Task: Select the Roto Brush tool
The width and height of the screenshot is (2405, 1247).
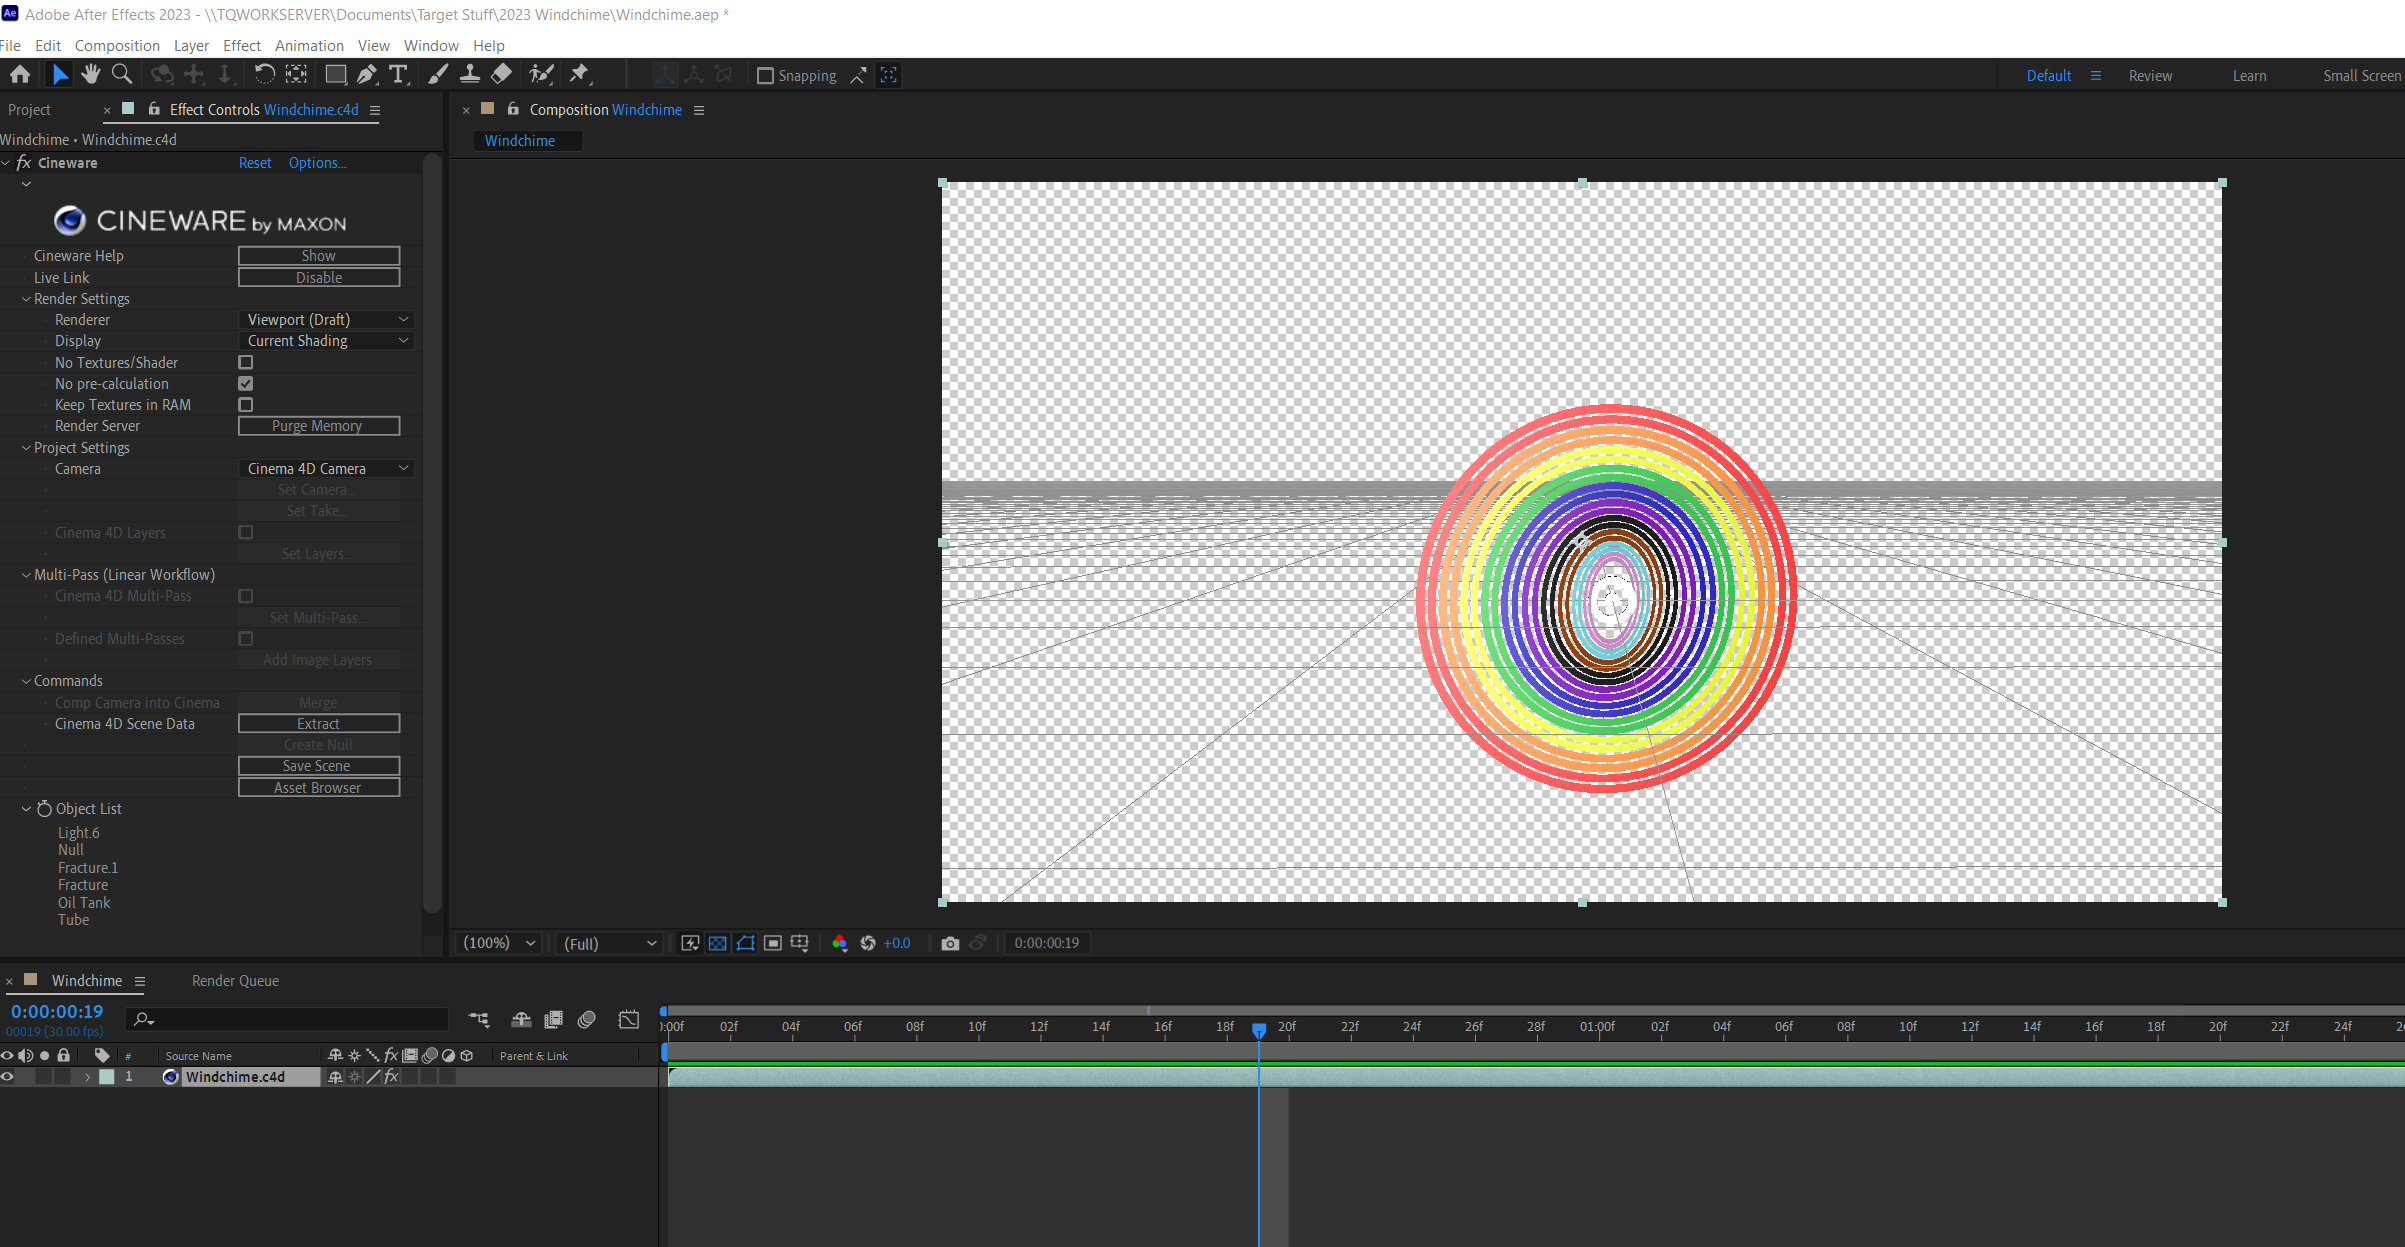Action: pyautogui.click(x=541, y=73)
